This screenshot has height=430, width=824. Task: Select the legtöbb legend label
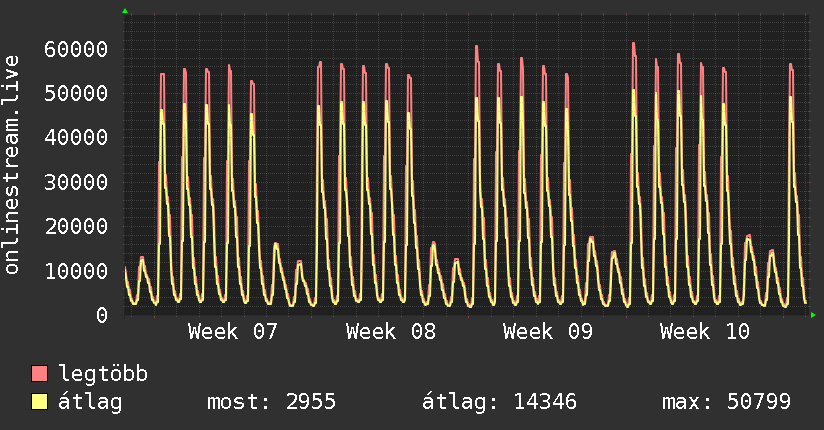[103, 374]
